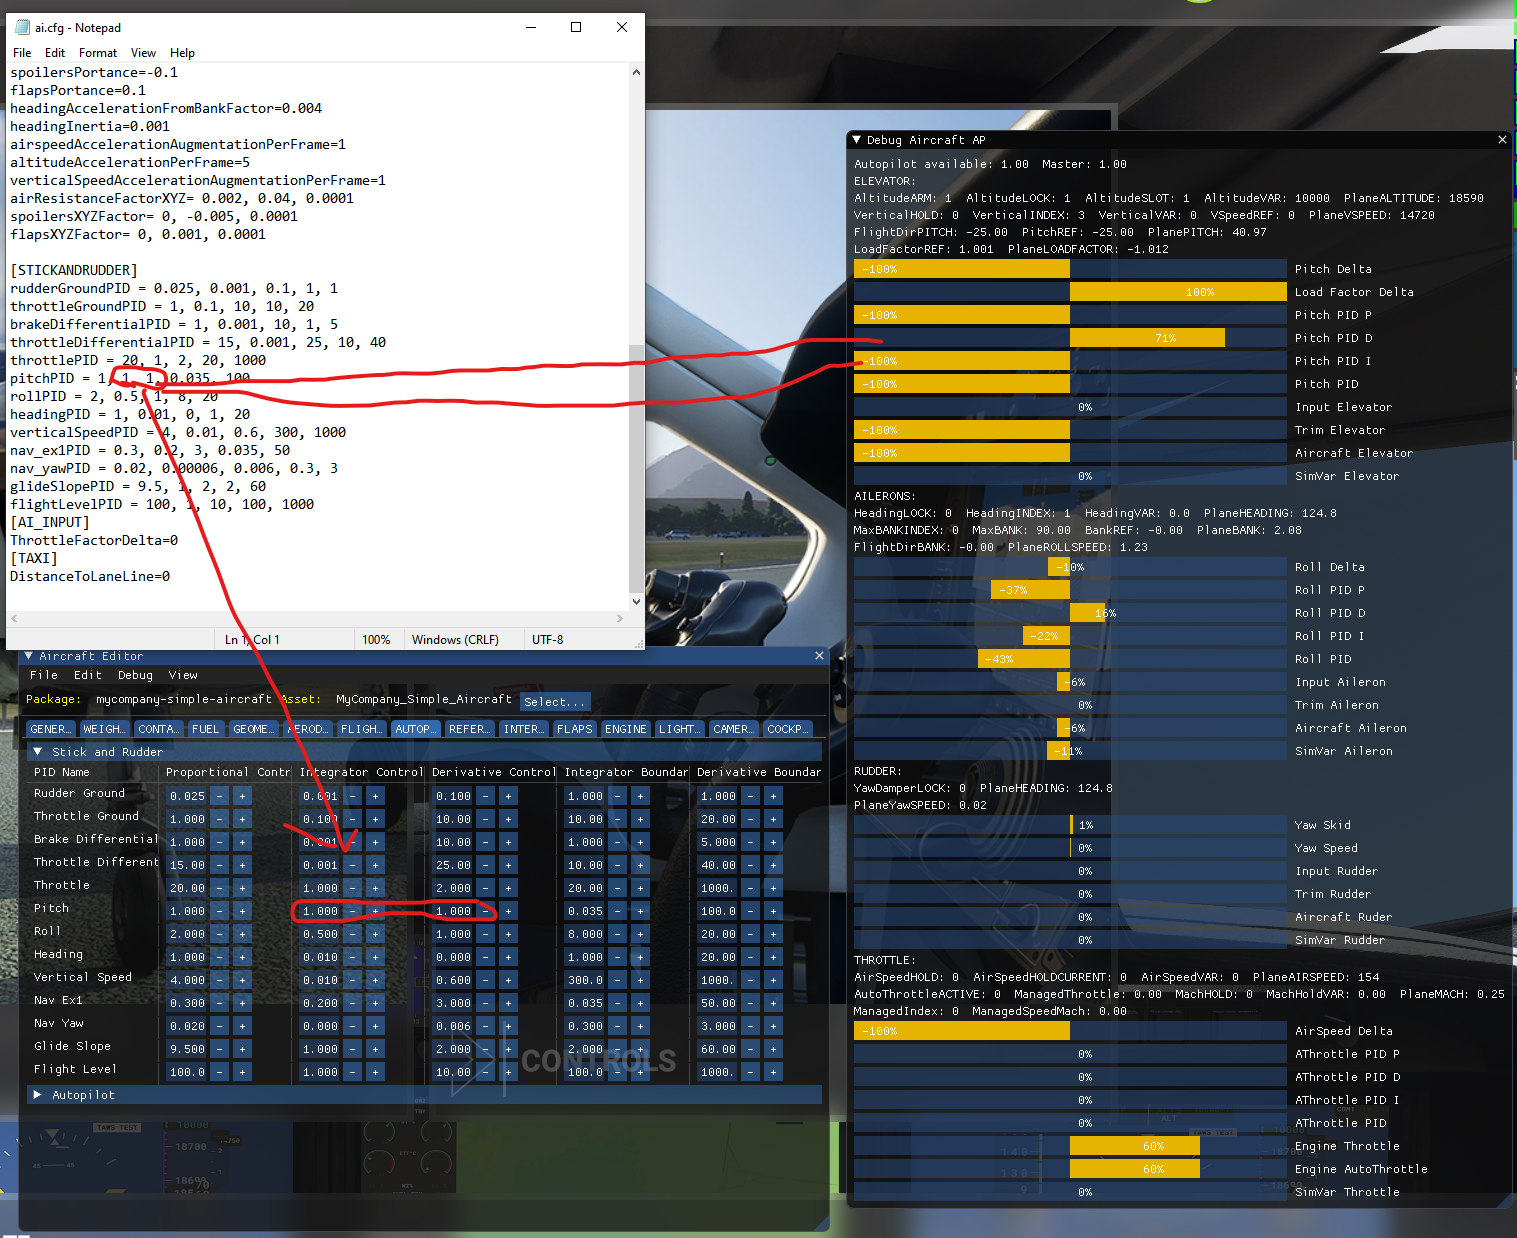This screenshot has width=1517, height=1238.
Task: Open the GENER... section tab
Action: coord(50,728)
